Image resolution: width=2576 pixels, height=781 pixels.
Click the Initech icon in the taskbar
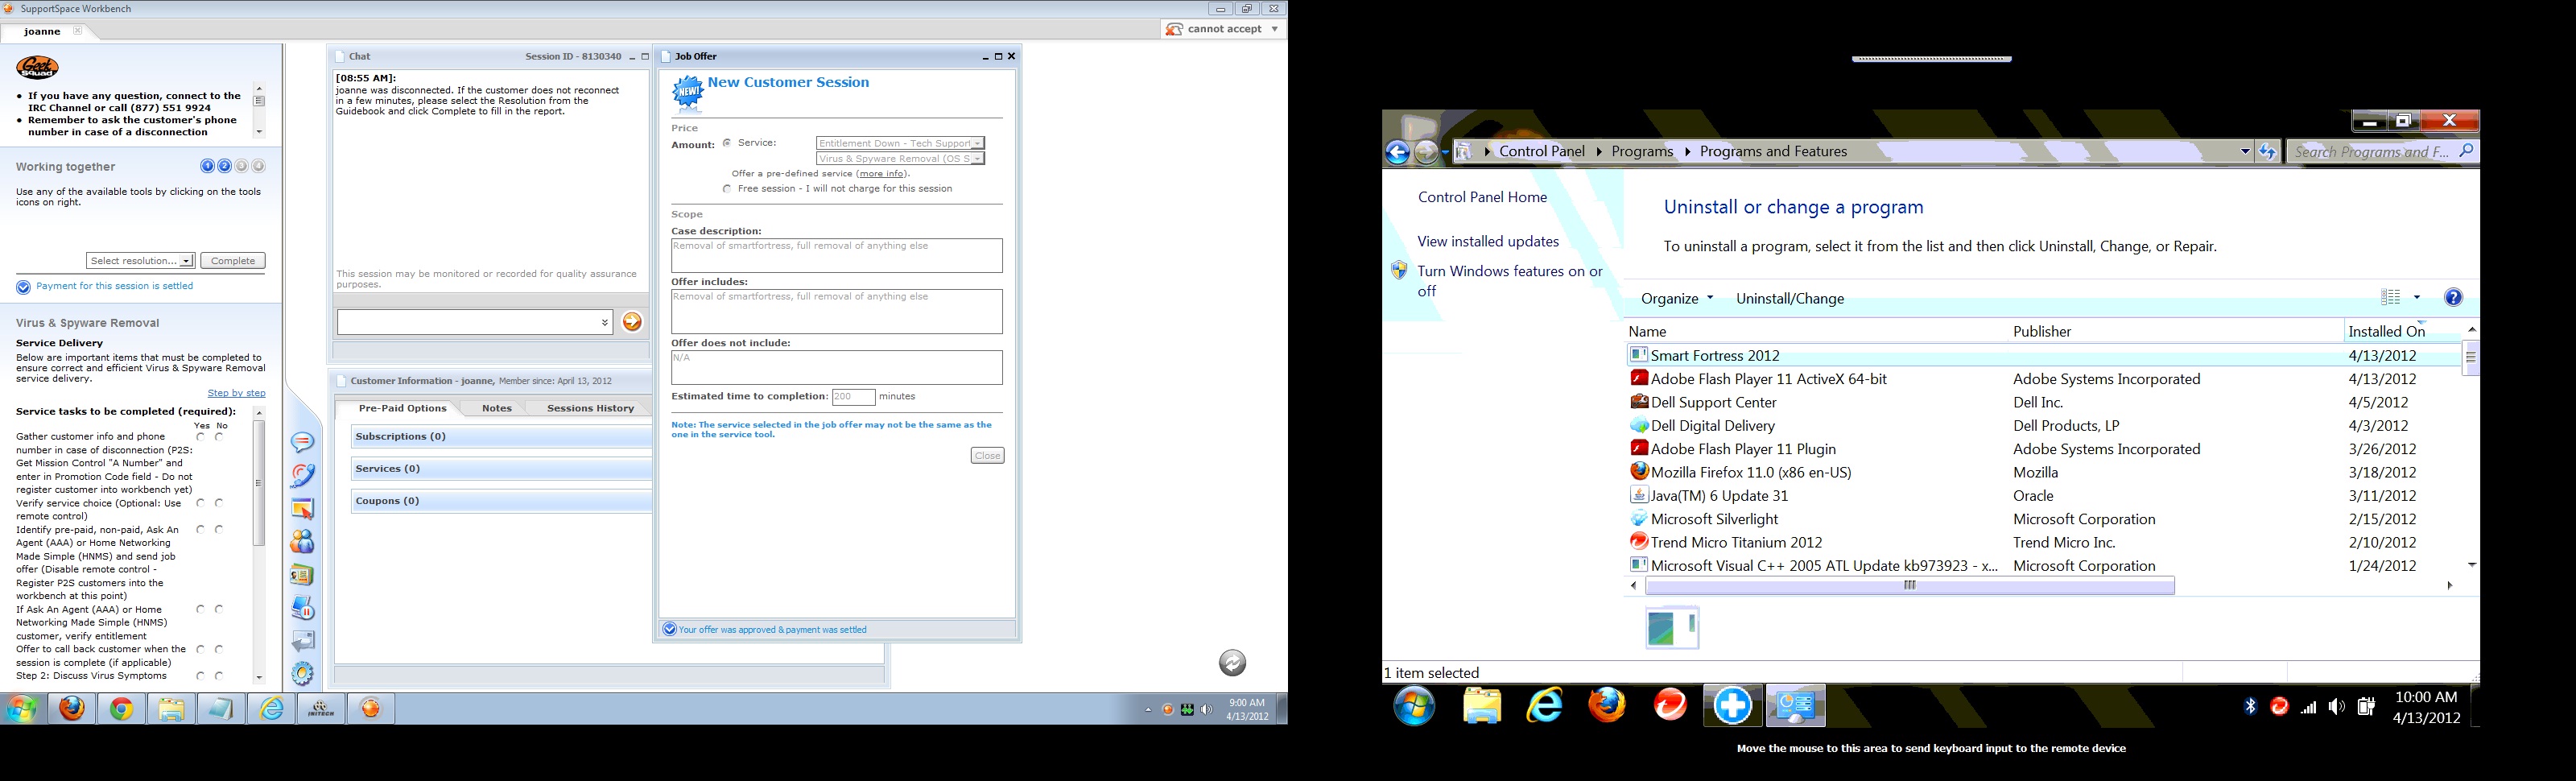pos(321,709)
